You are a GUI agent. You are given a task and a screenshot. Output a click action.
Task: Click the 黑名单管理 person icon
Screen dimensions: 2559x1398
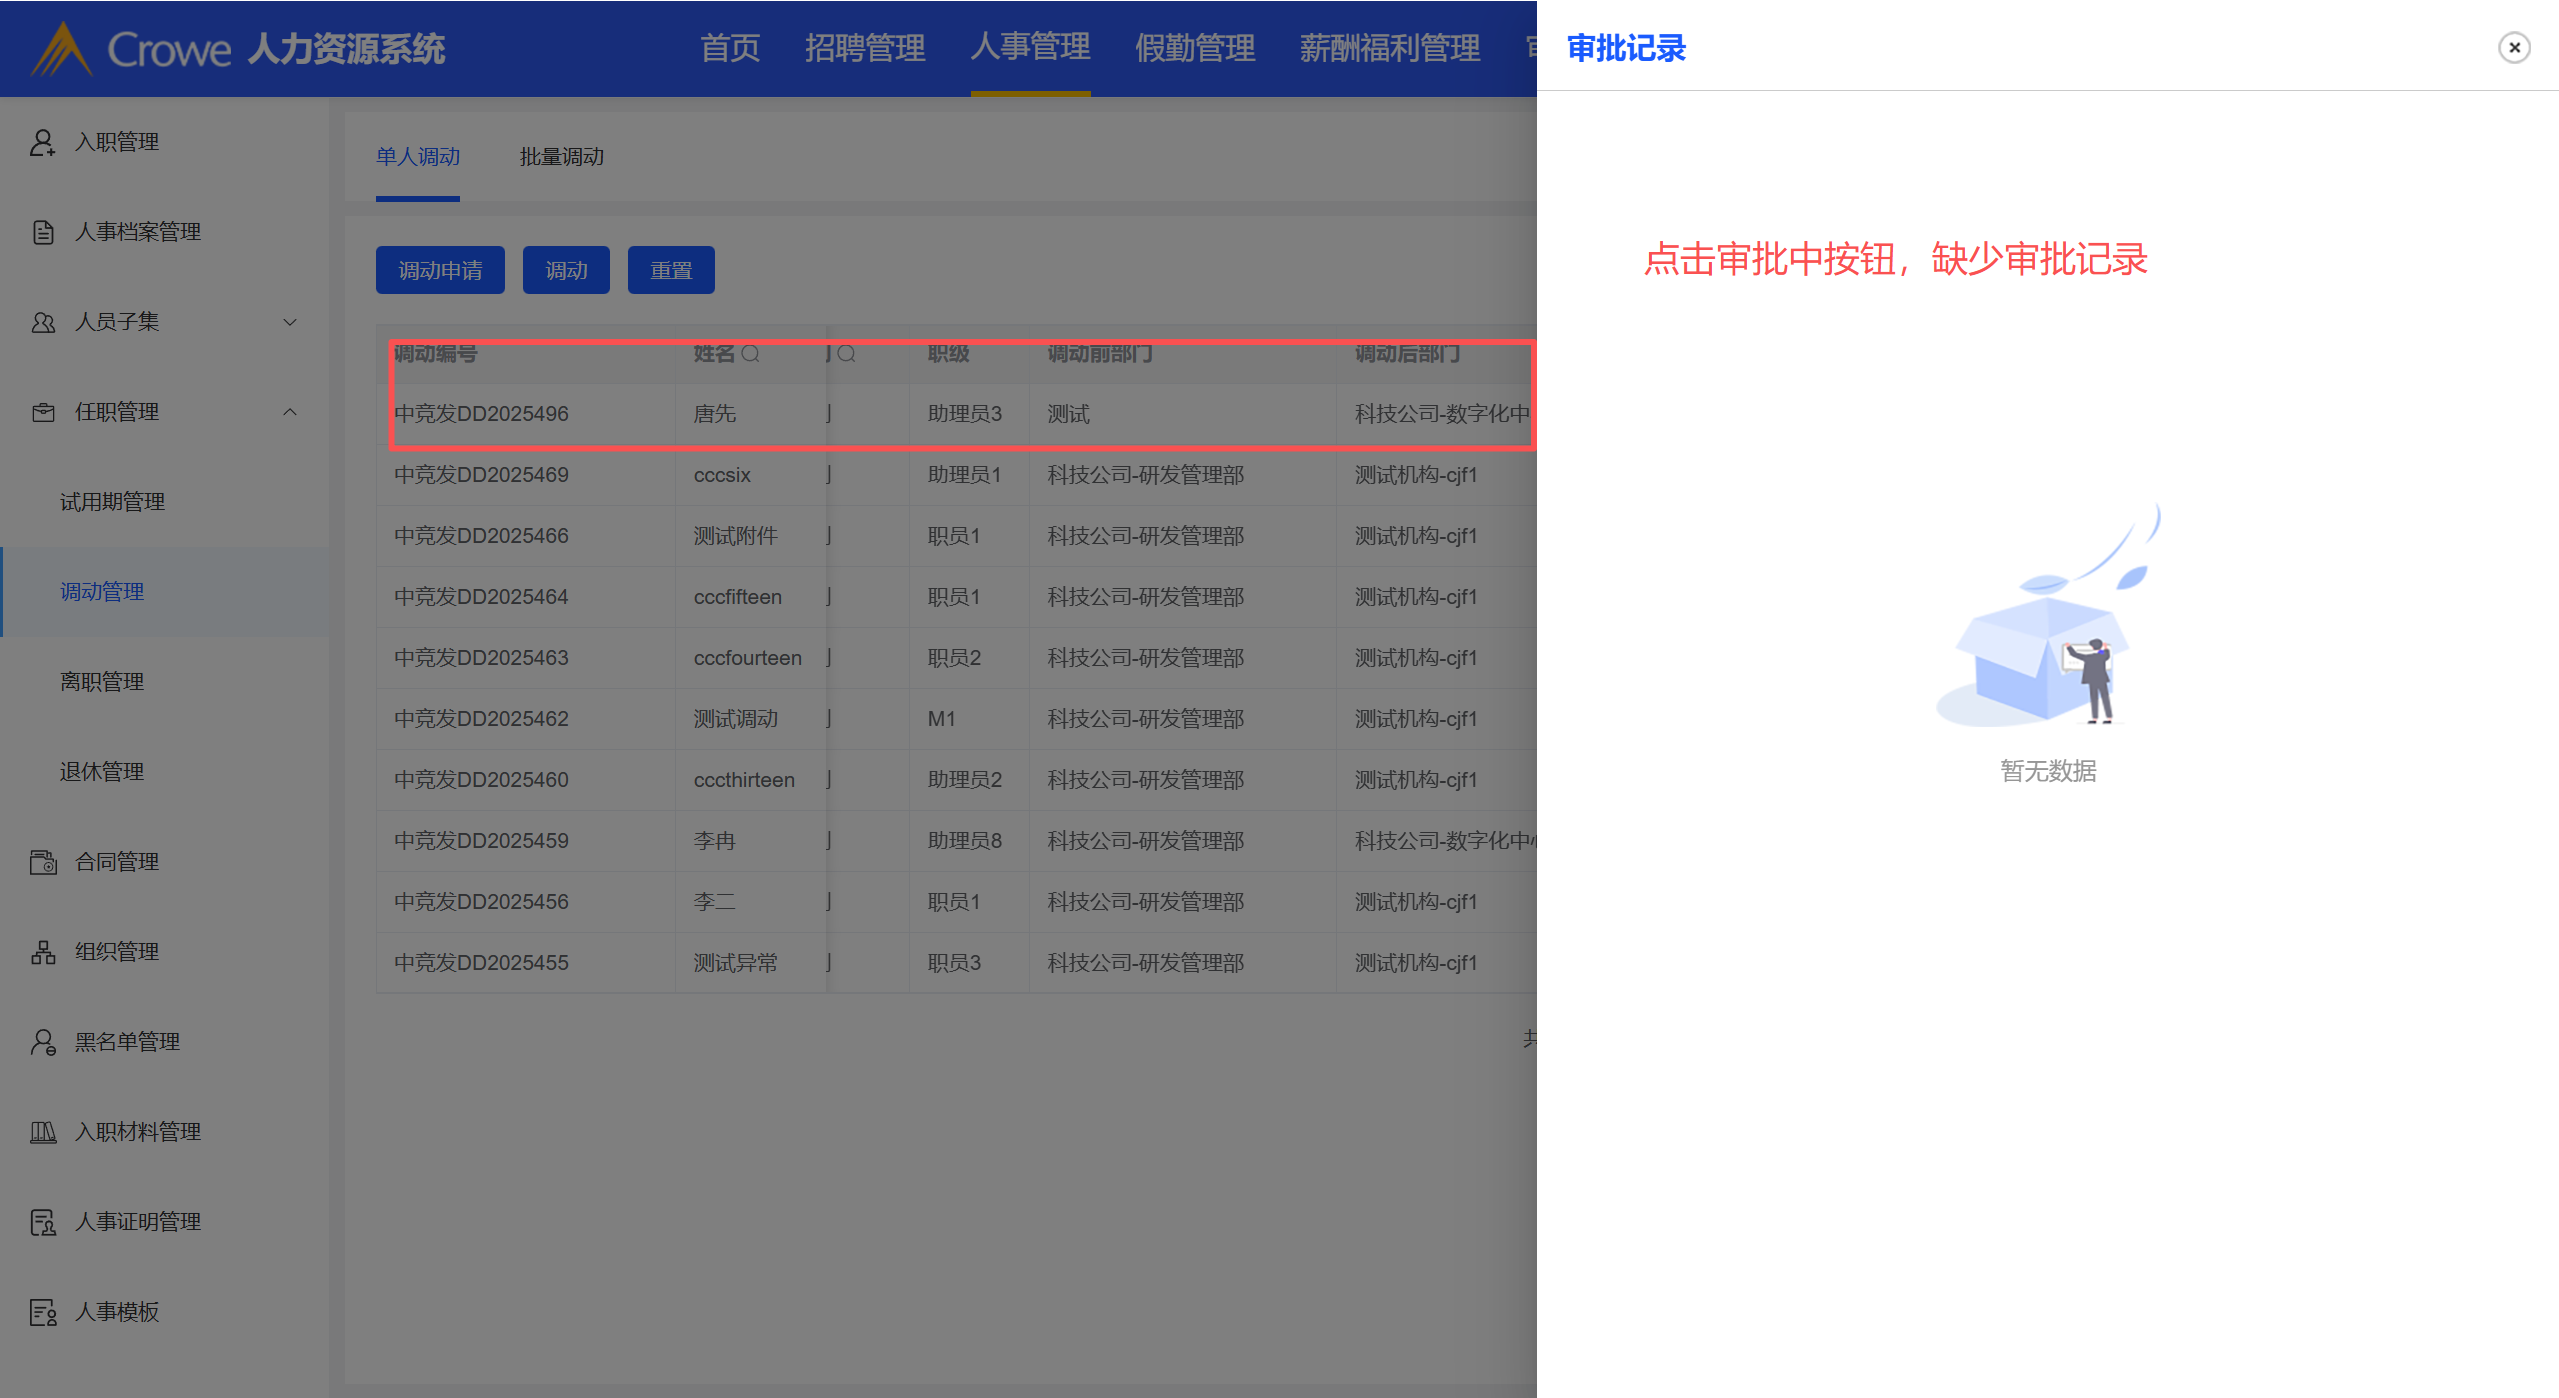pos(43,1042)
